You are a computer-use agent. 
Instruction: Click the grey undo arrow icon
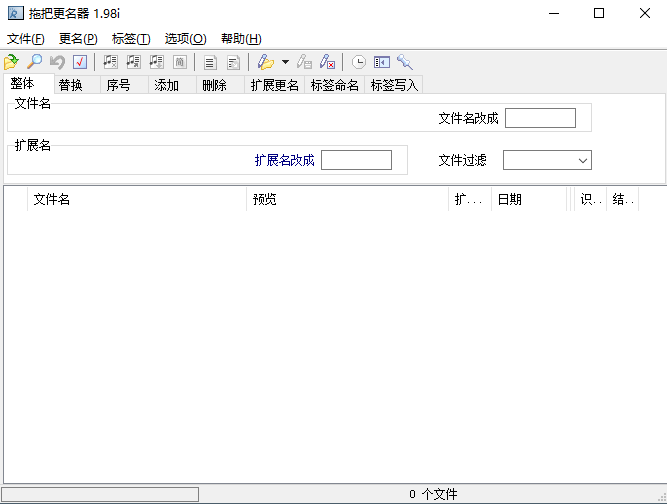click(57, 62)
